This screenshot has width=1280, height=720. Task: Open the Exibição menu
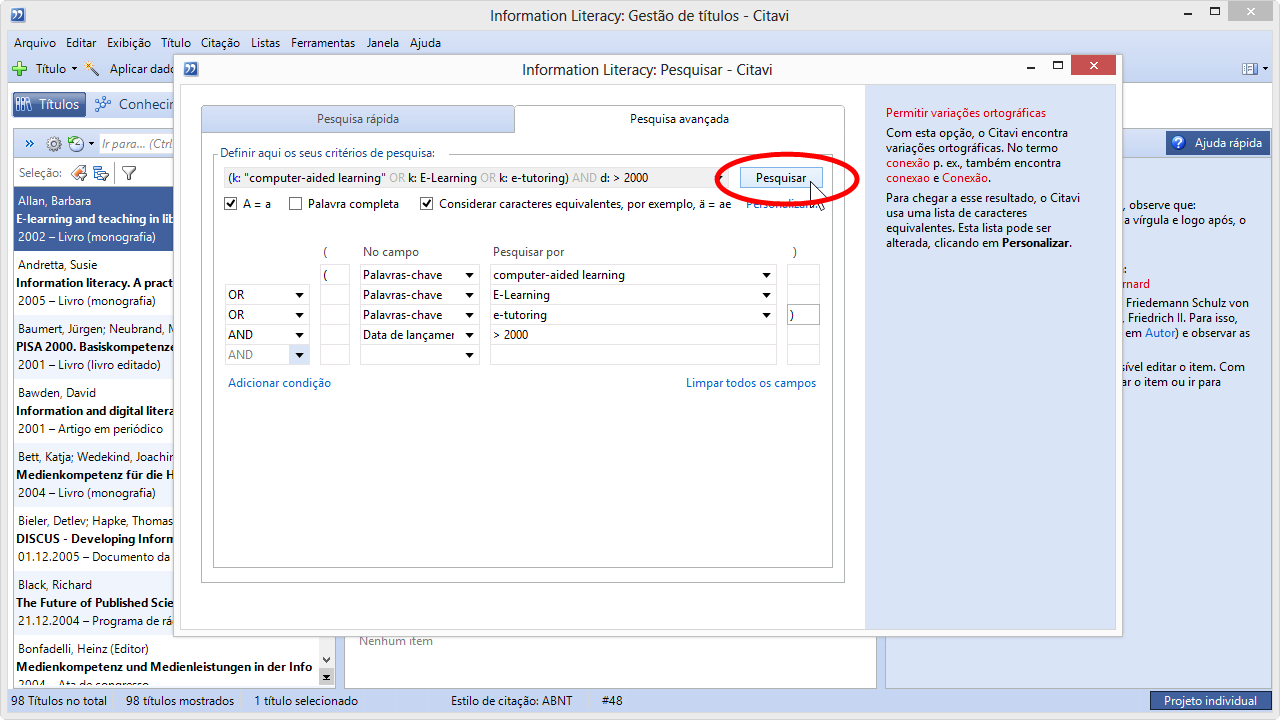tap(129, 43)
